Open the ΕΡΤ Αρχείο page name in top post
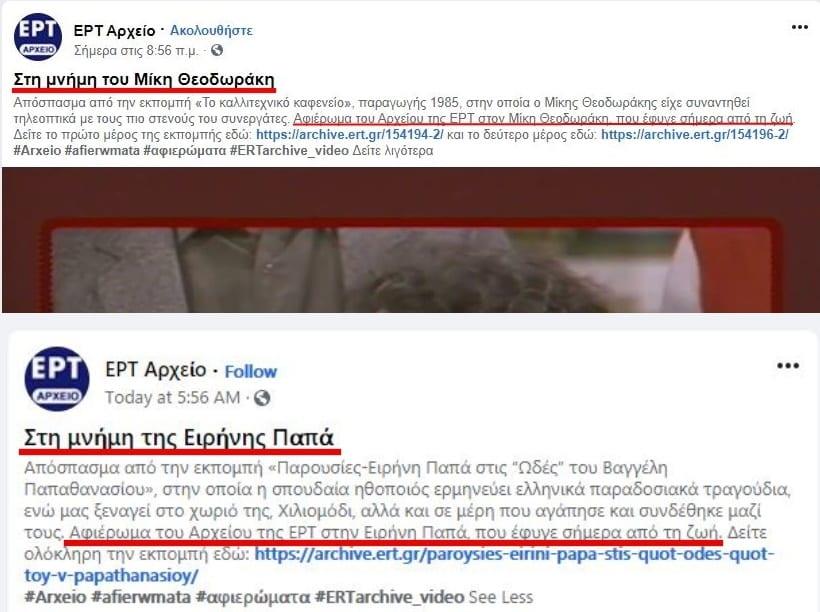Viewport: 820px width, 612px height. 115,30
